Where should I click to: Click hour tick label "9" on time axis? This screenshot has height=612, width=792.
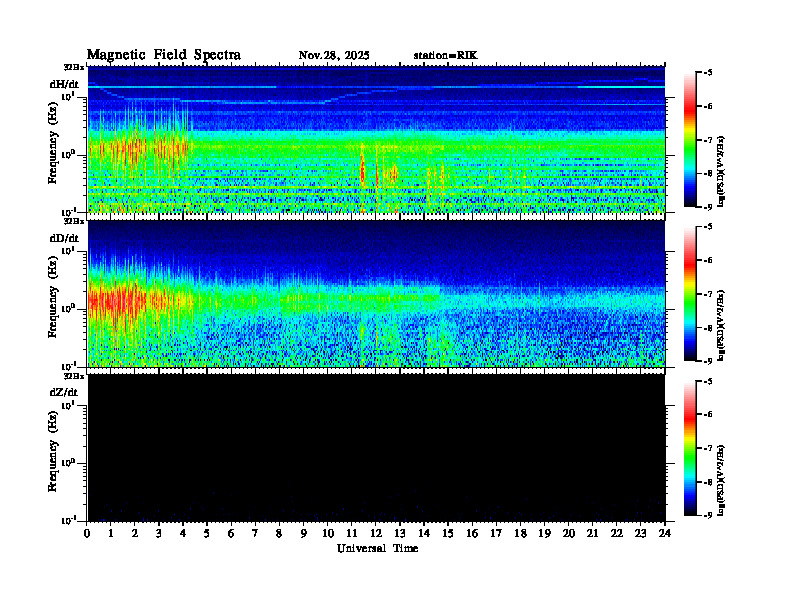pos(304,533)
